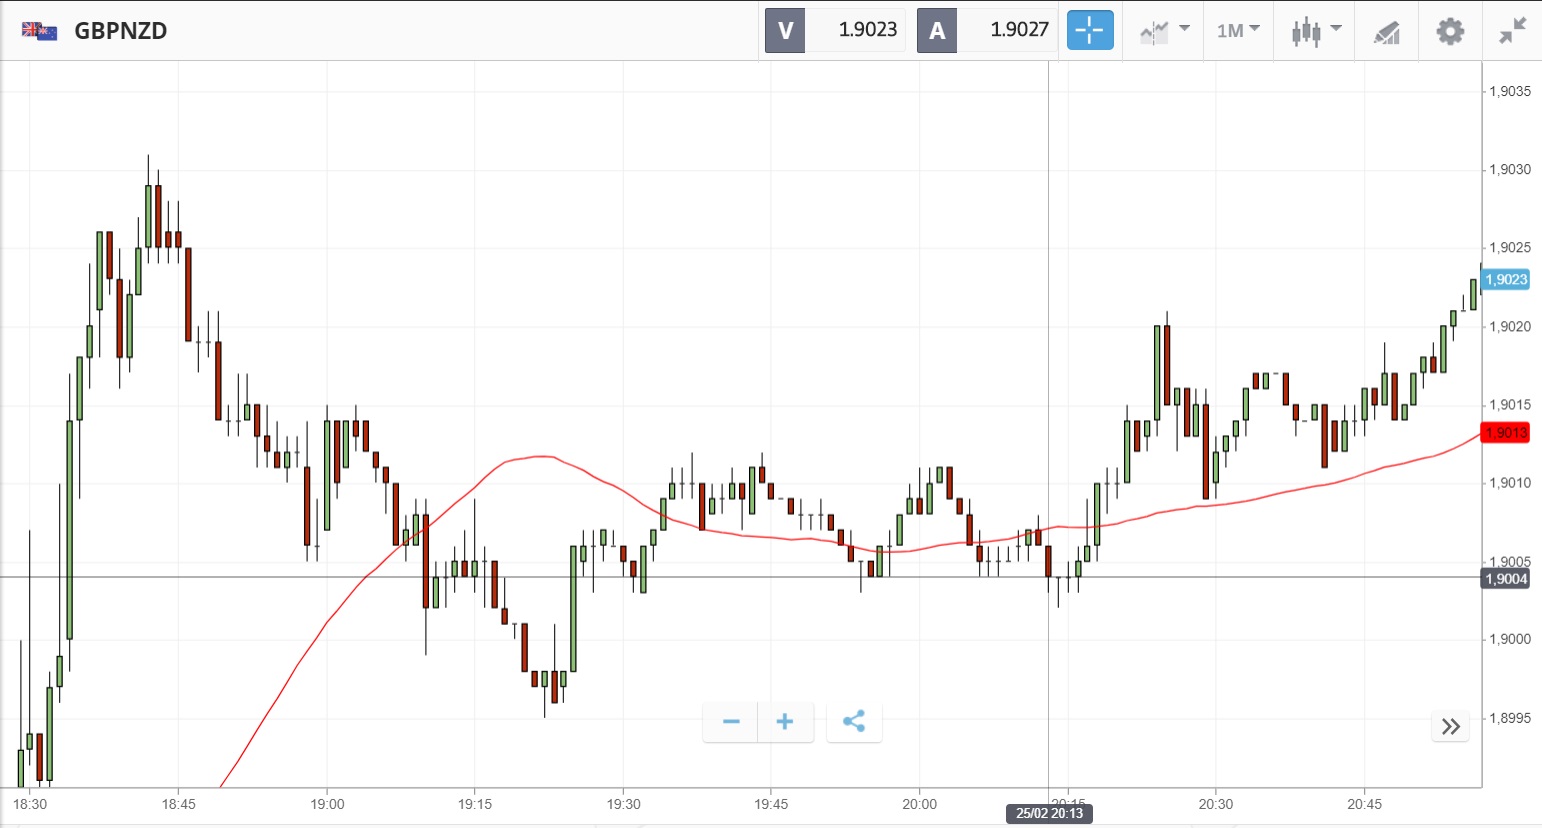This screenshot has width=1542, height=828.
Task: Click the blue 1.9023 current price label
Action: [1506, 280]
